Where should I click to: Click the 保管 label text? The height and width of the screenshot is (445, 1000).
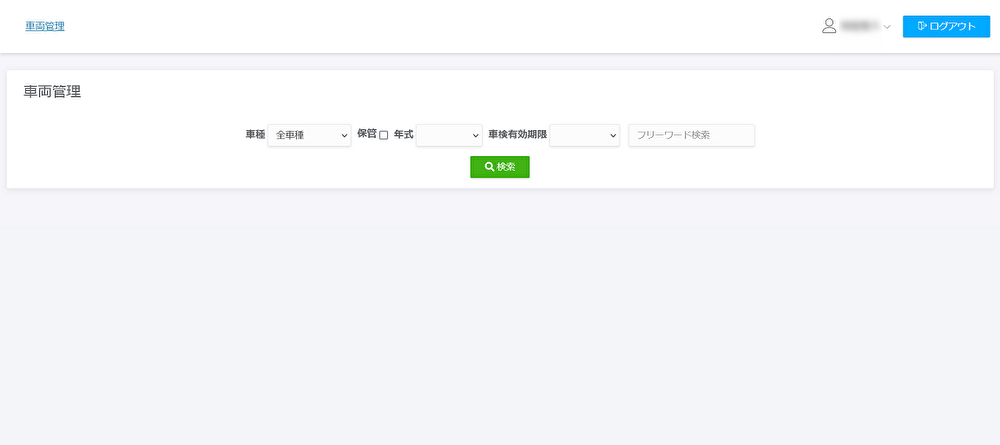point(366,134)
